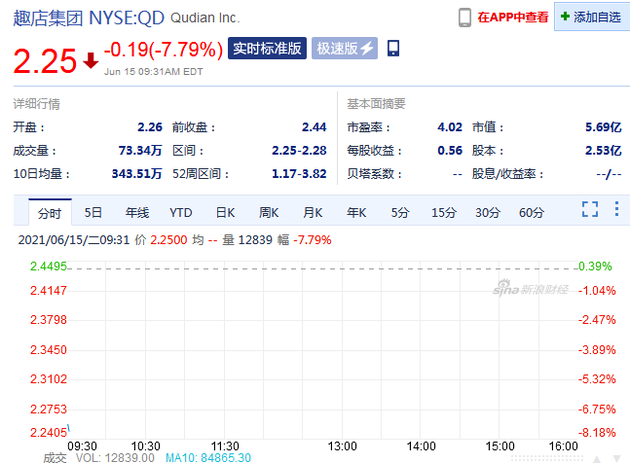Image resolution: width=630 pixels, height=463 pixels.
Task: Switch to 实时标准版 mode
Action: (x=267, y=48)
